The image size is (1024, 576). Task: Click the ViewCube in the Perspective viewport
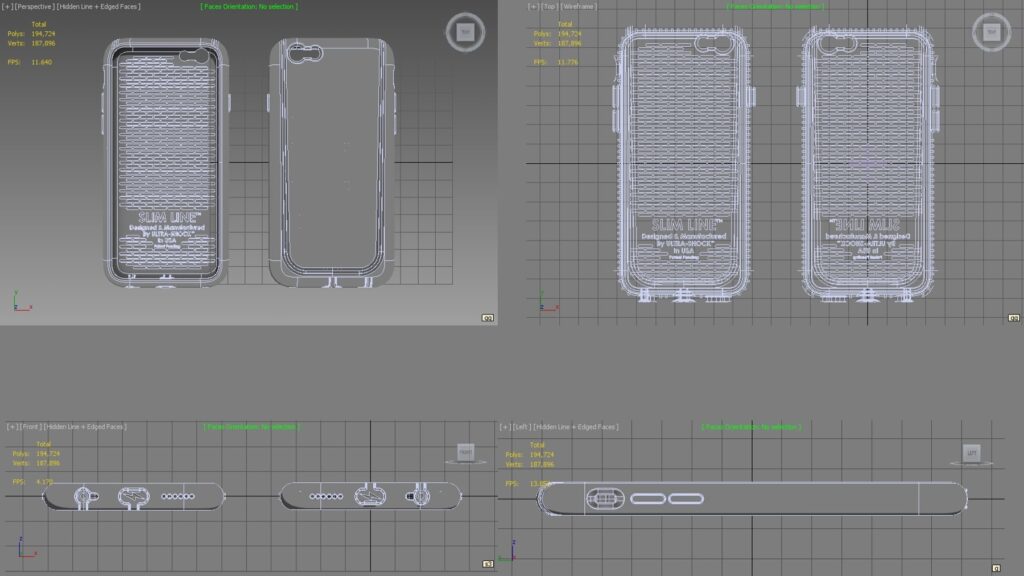pos(464,32)
